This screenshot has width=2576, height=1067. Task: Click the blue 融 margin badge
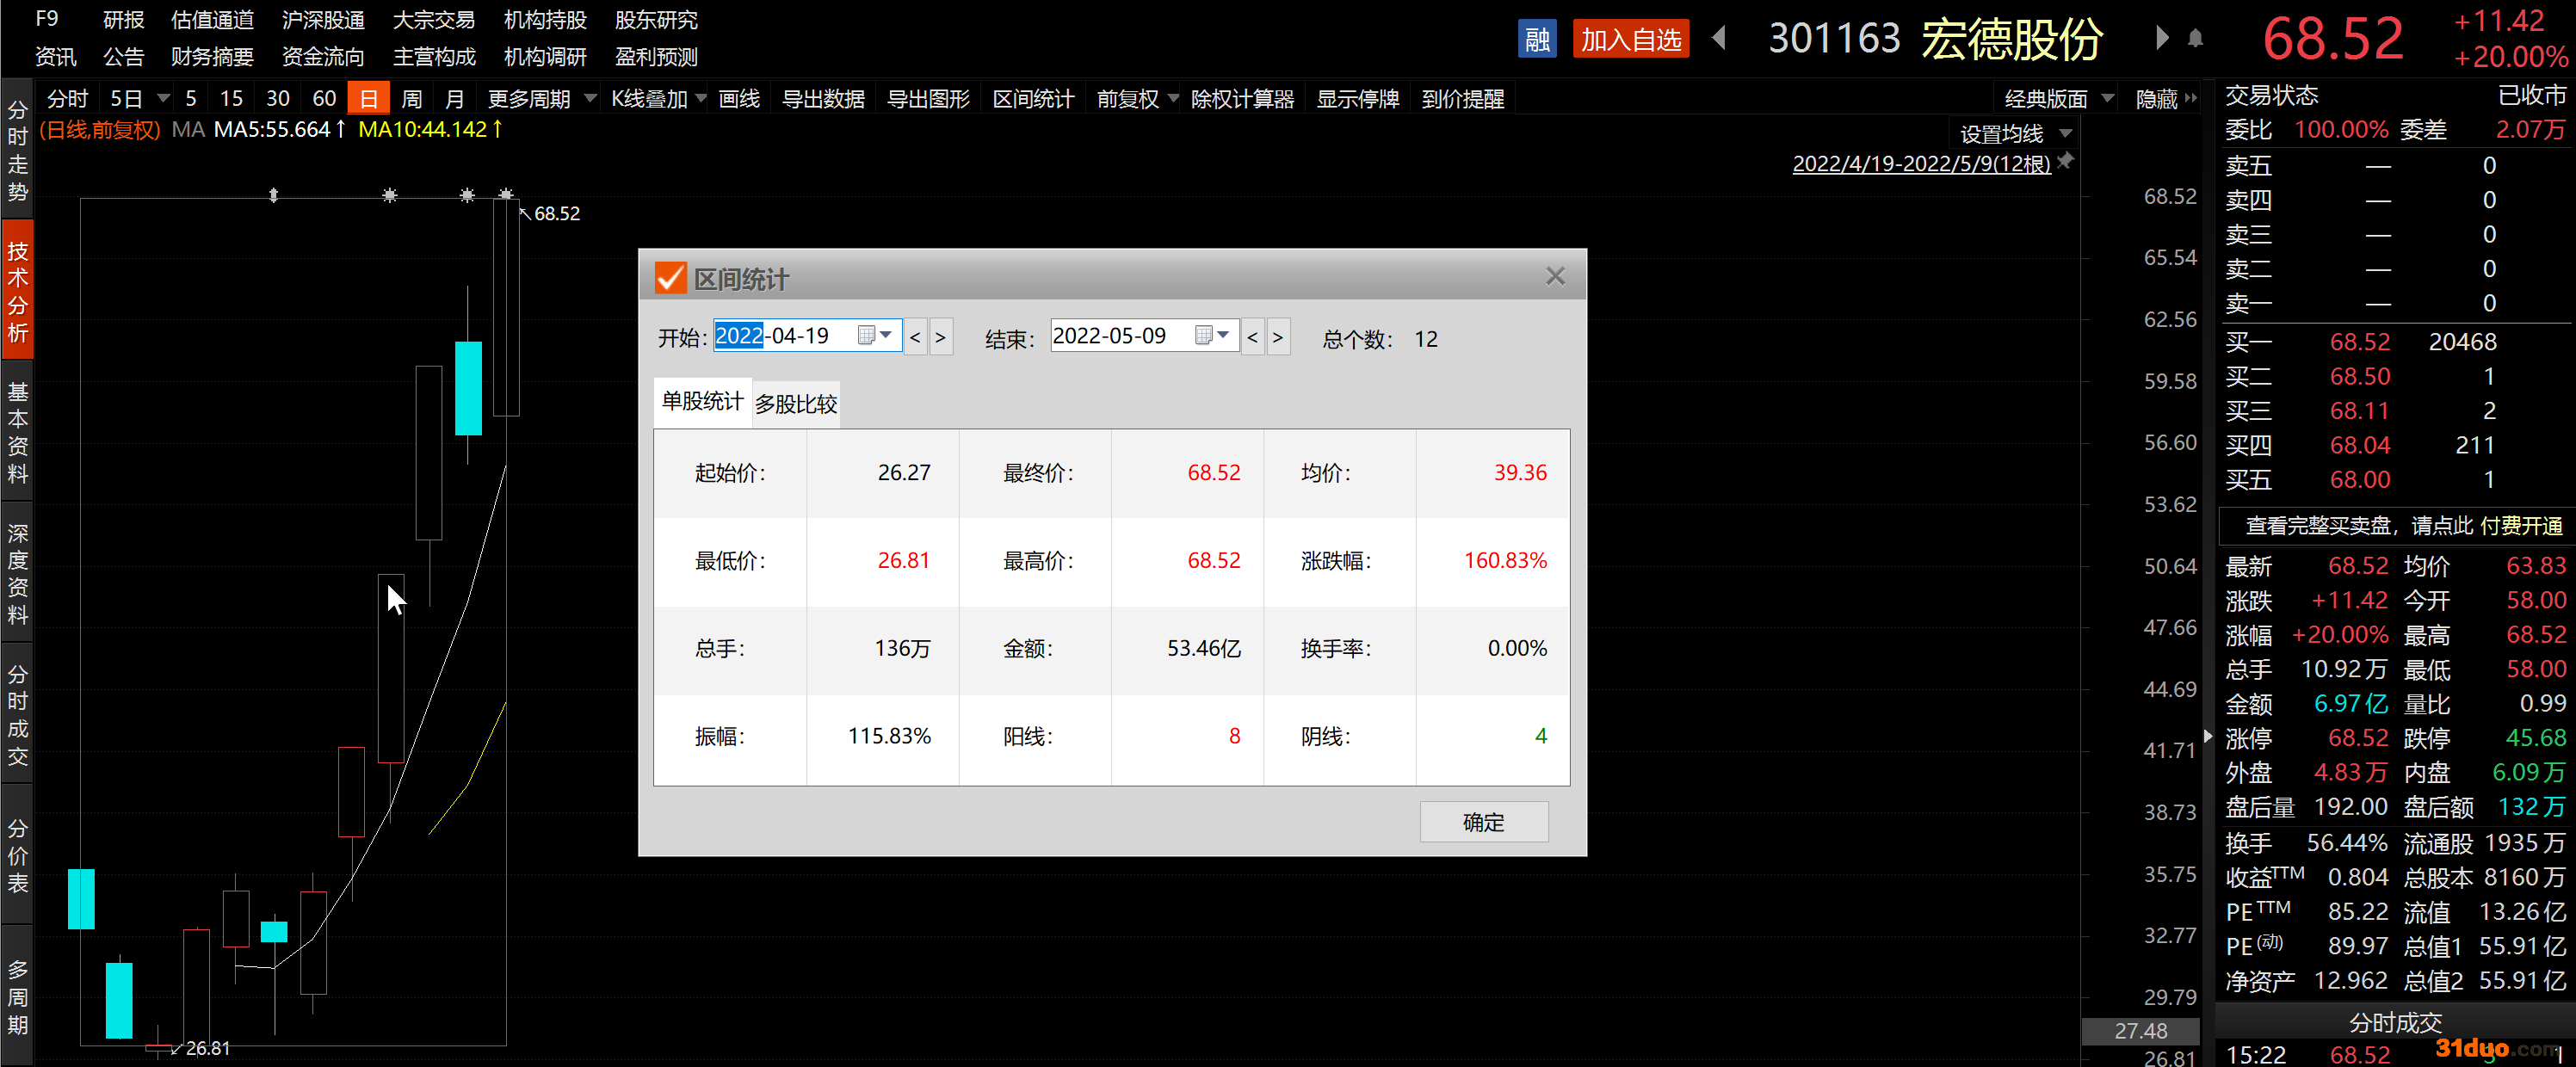[x=1536, y=40]
